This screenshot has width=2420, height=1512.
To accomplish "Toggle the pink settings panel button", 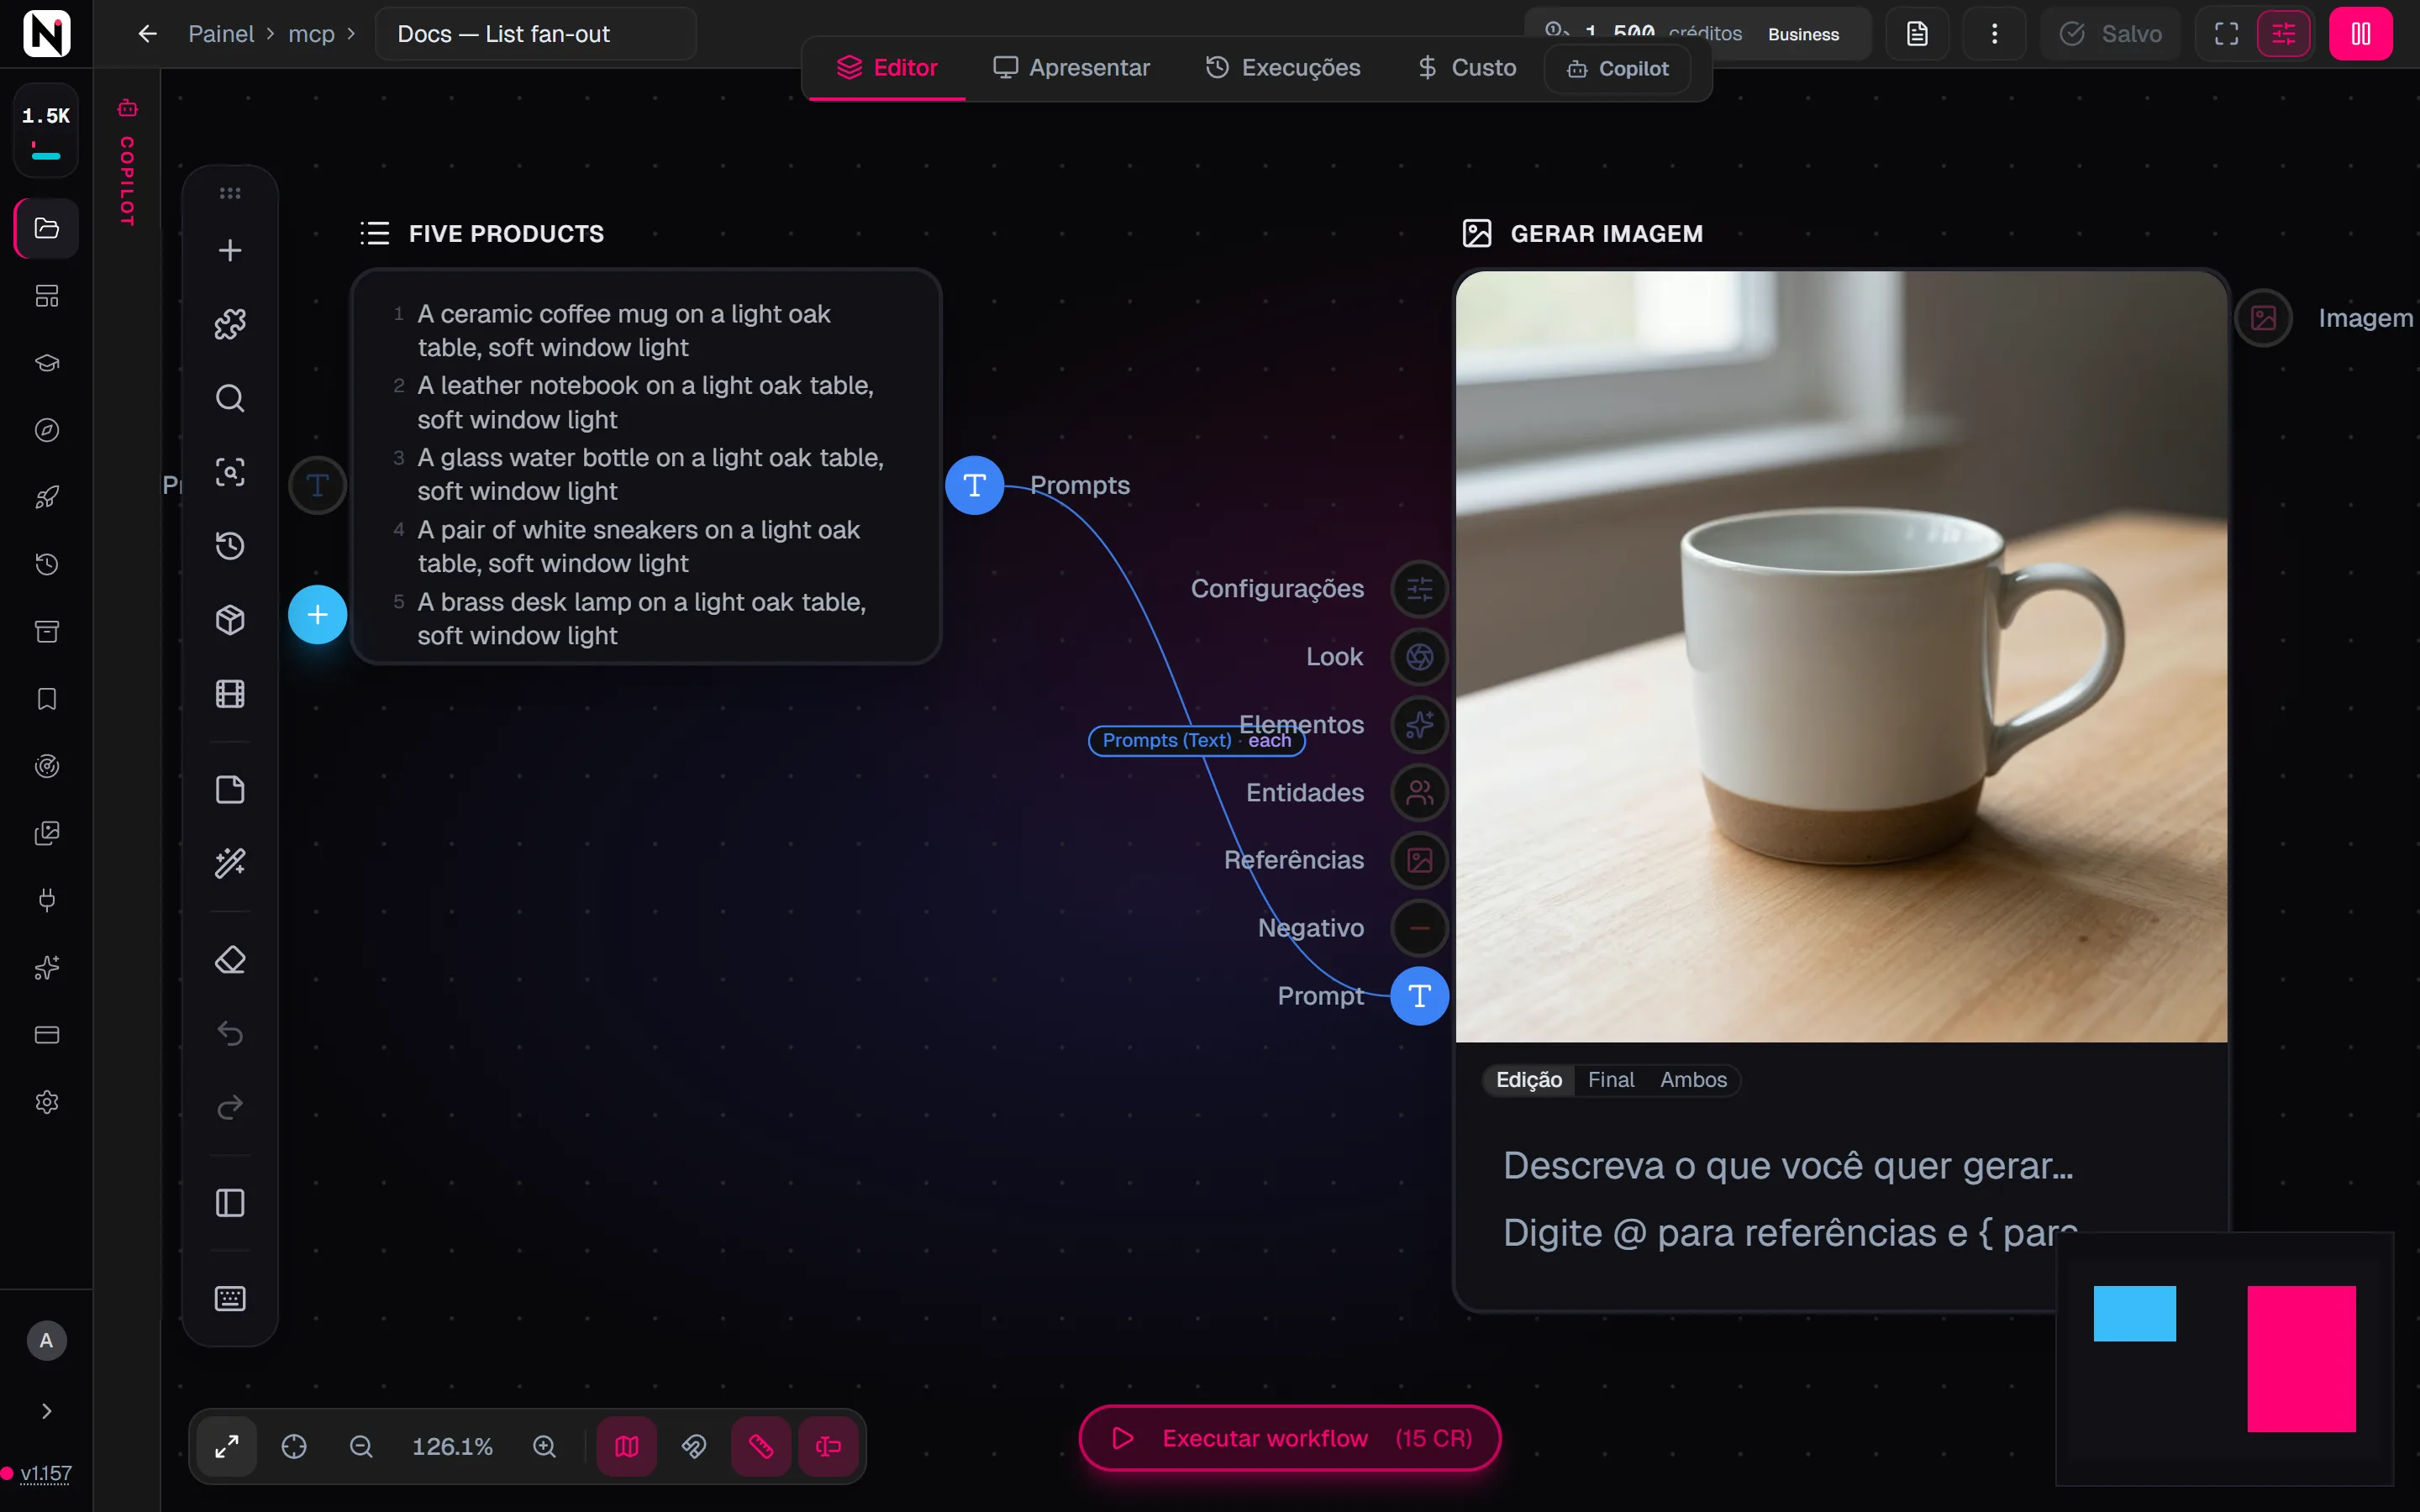I will (x=2284, y=34).
